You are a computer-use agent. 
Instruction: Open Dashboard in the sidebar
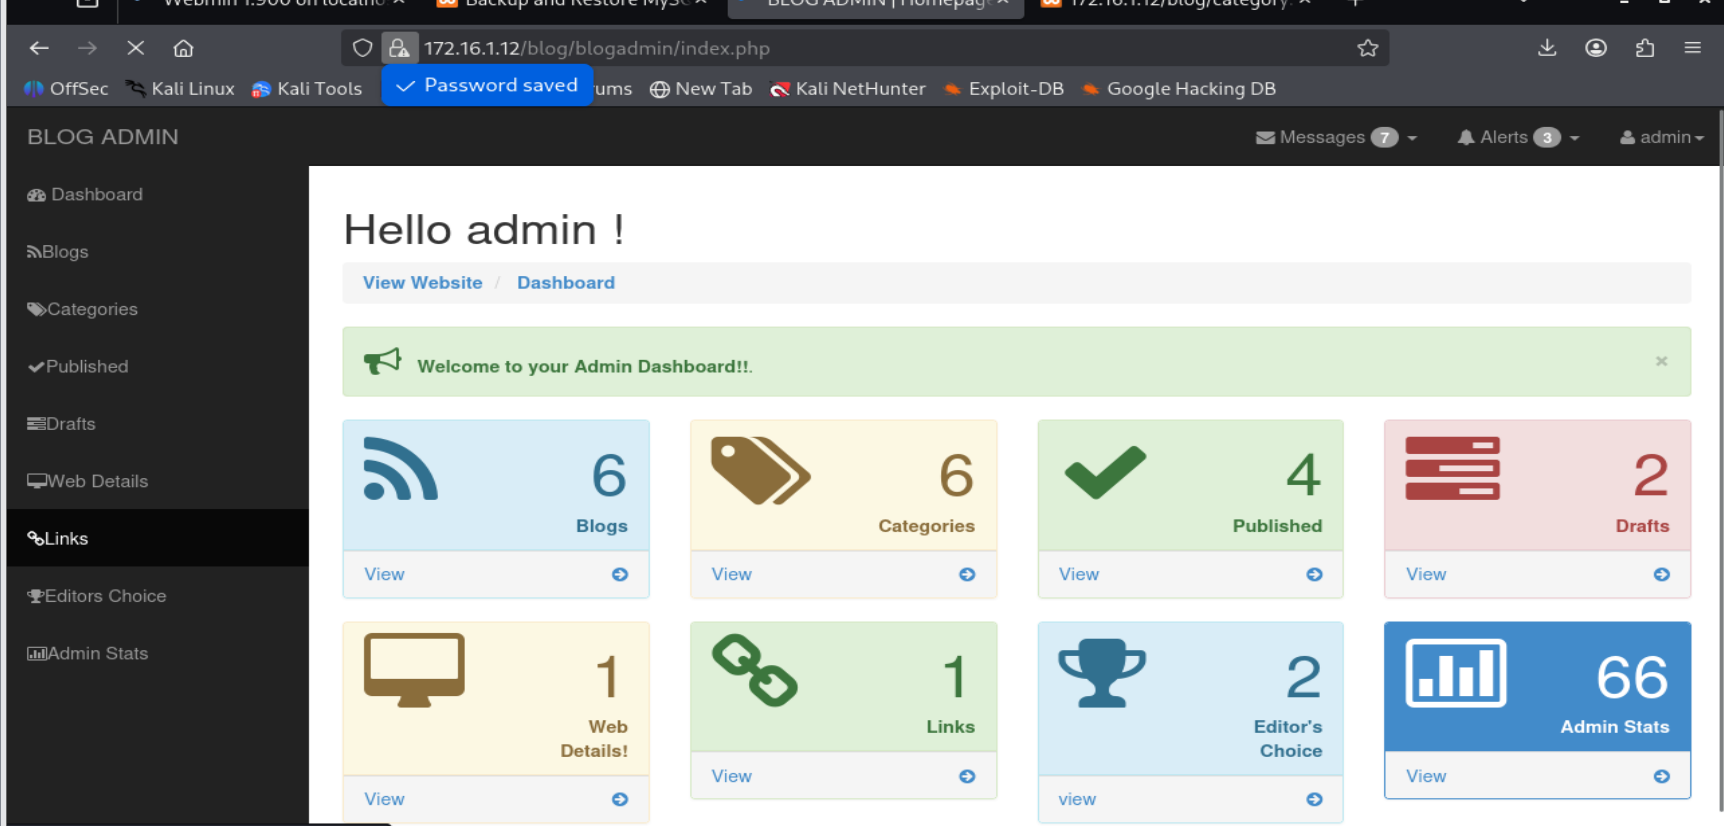158,195
